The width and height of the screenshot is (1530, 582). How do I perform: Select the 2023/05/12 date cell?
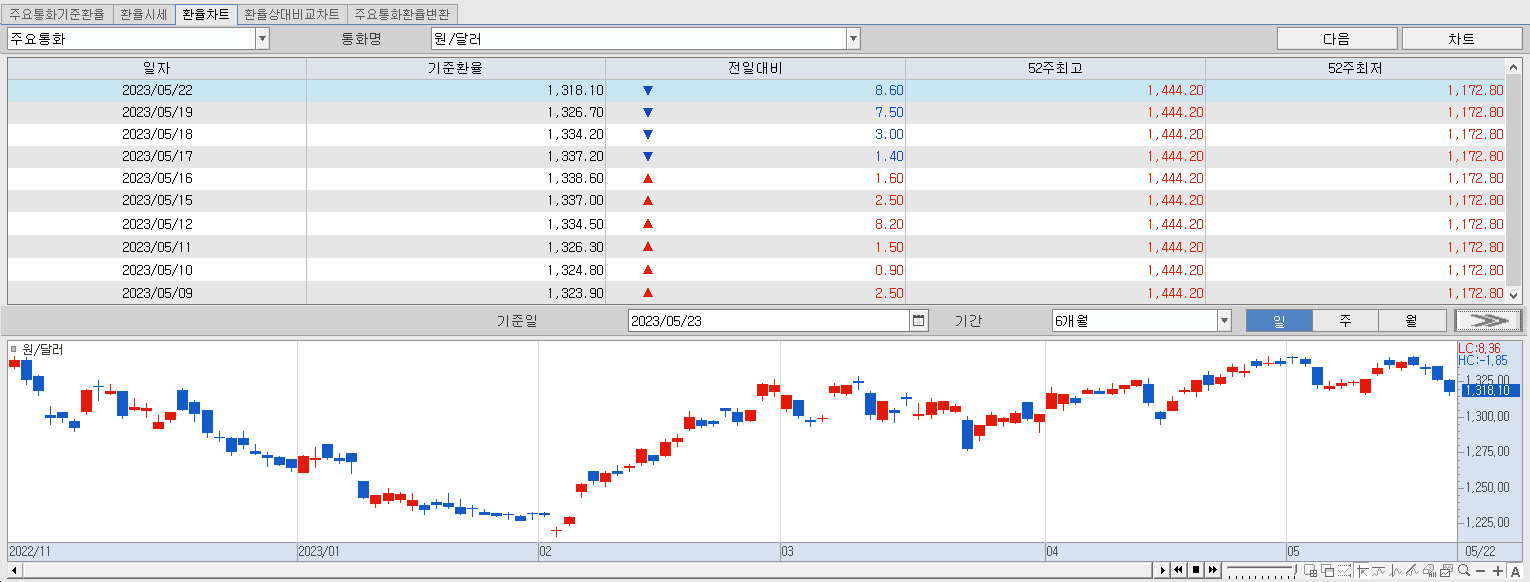[157, 224]
